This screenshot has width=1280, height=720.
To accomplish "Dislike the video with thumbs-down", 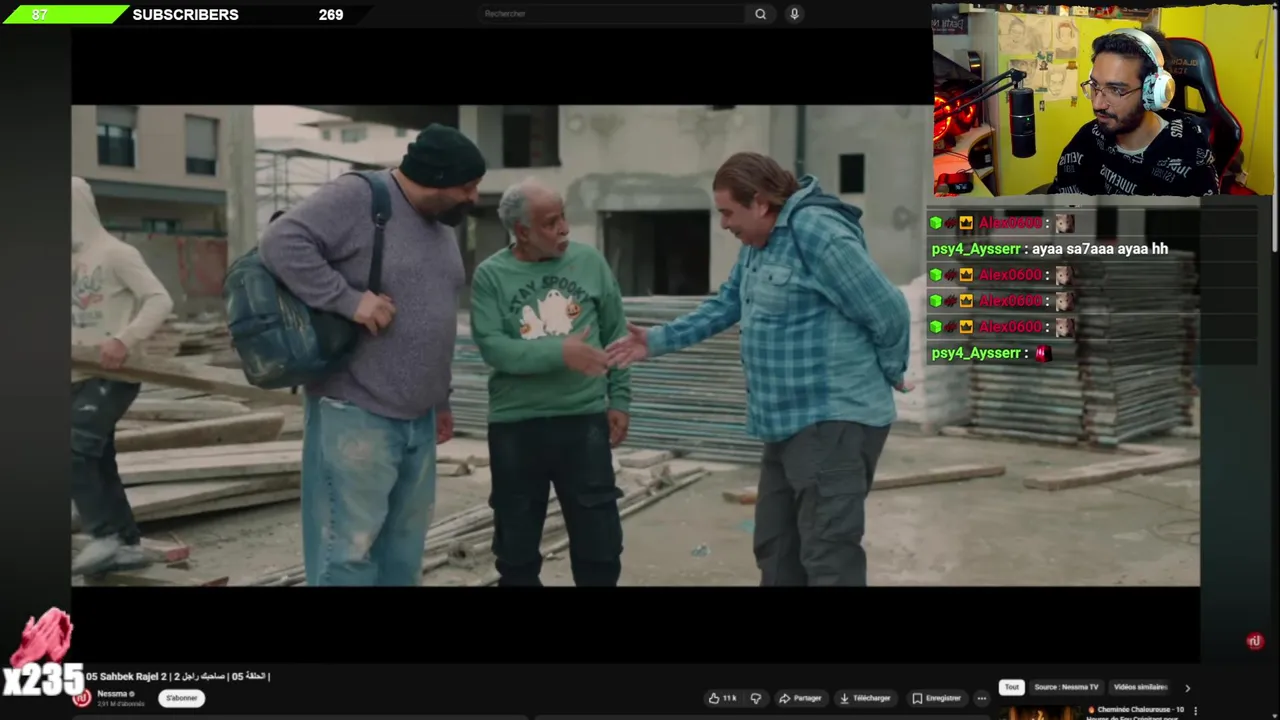I will click(x=756, y=698).
